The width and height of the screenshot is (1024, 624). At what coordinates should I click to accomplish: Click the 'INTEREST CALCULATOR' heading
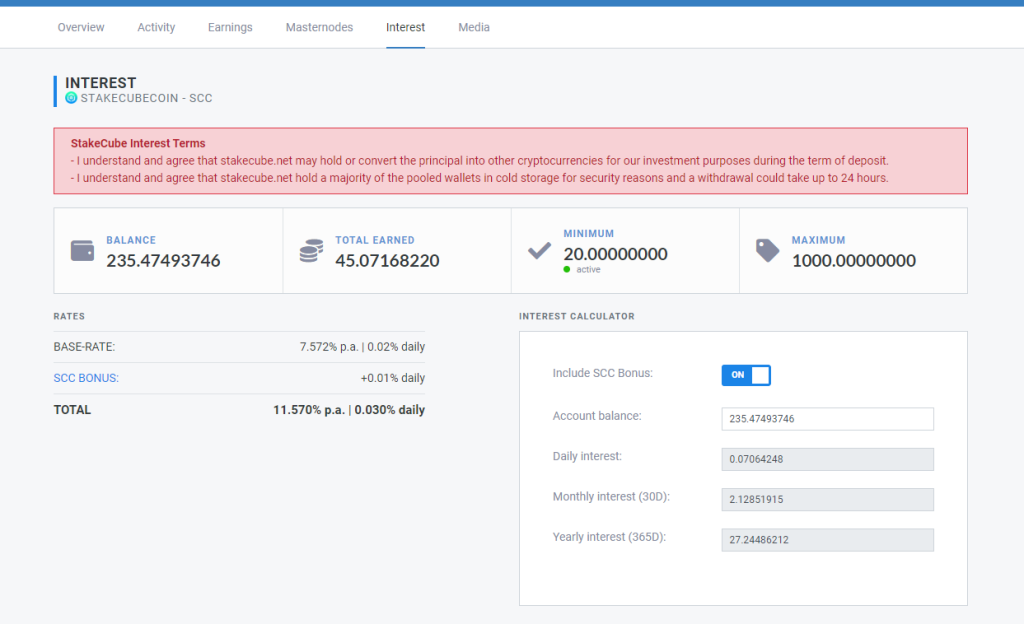[x=577, y=316]
